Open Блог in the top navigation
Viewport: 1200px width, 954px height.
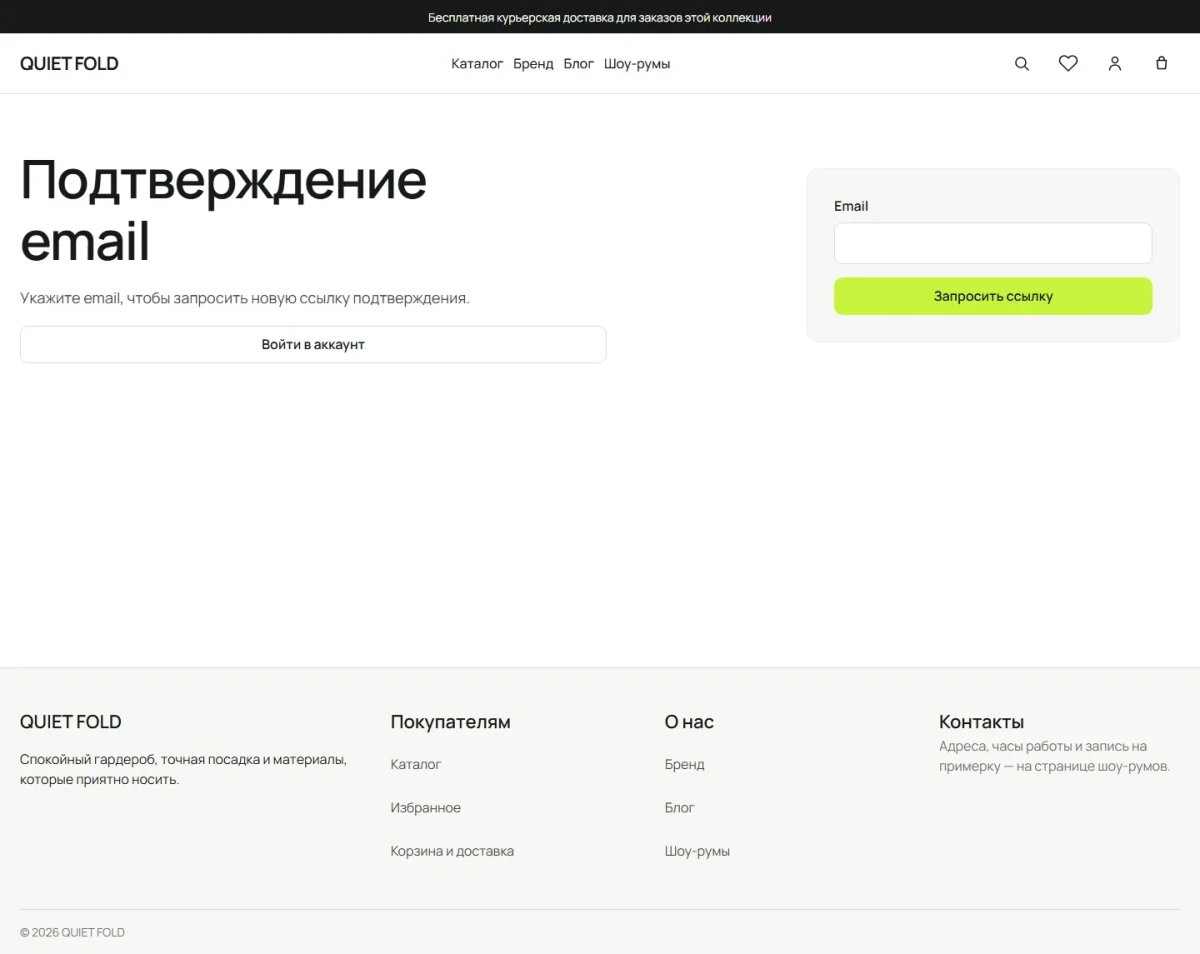tap(578, 63)
